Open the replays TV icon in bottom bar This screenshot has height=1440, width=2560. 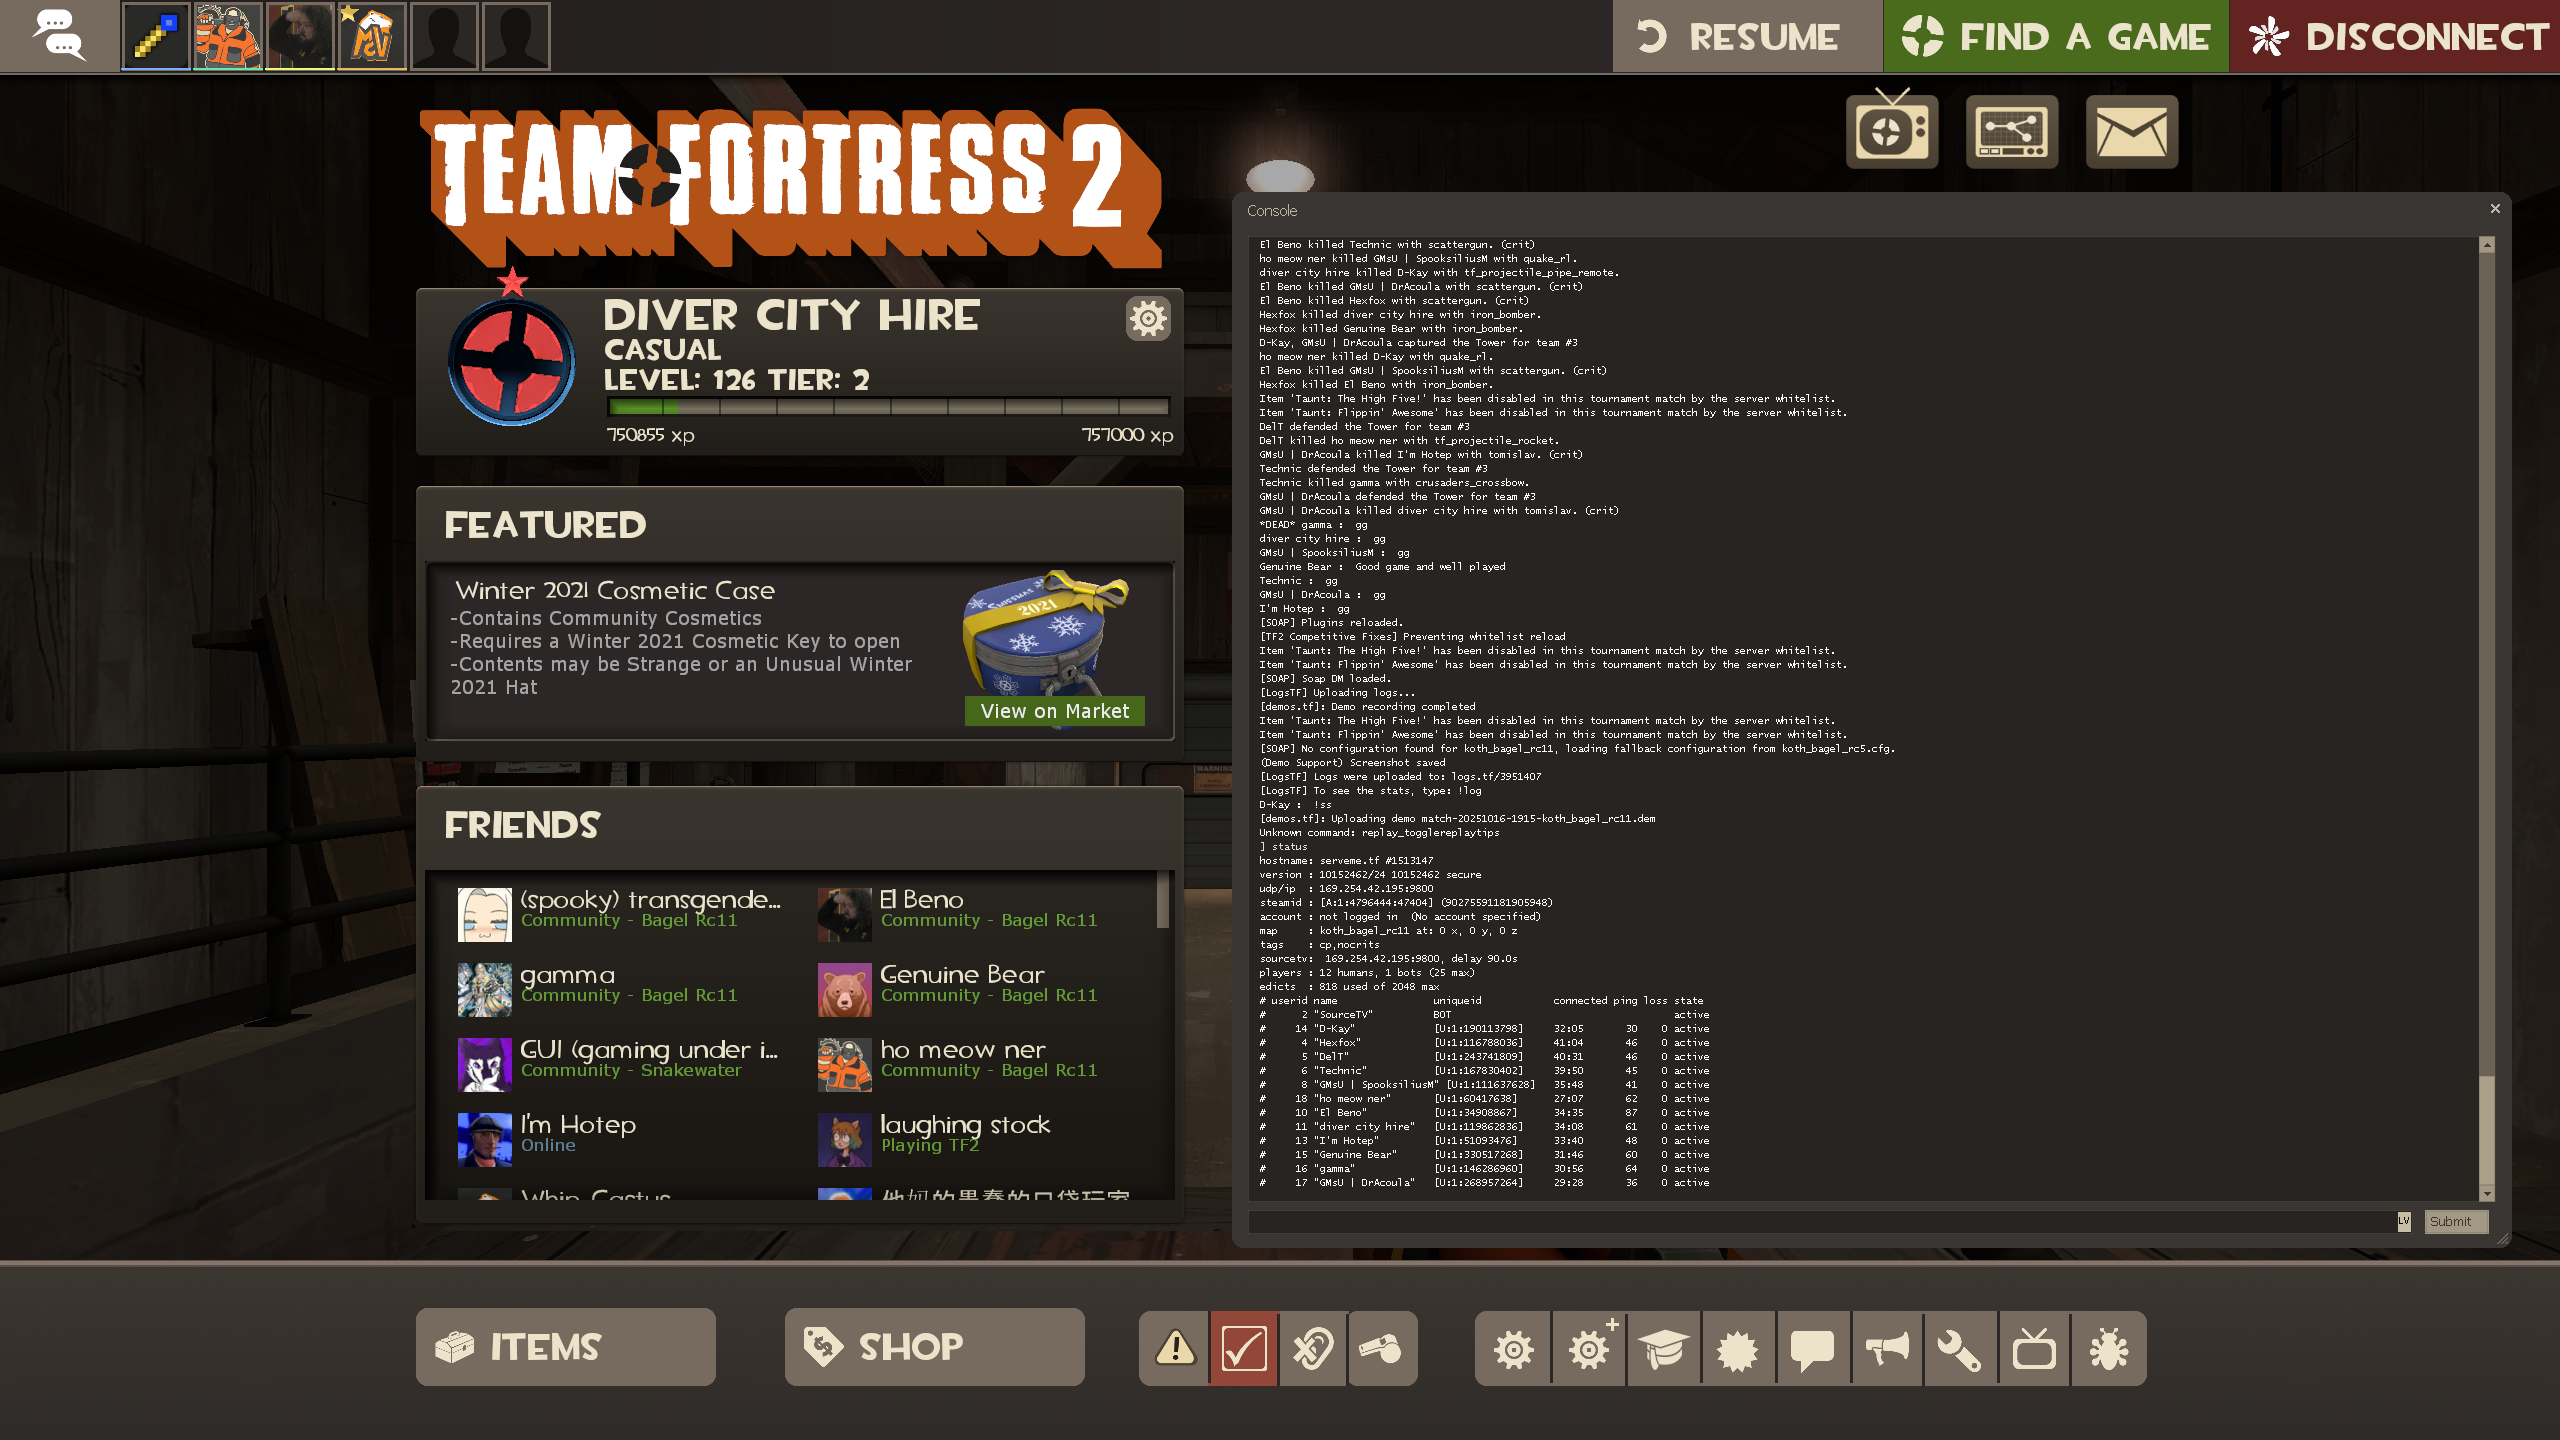(2034, 1349)
